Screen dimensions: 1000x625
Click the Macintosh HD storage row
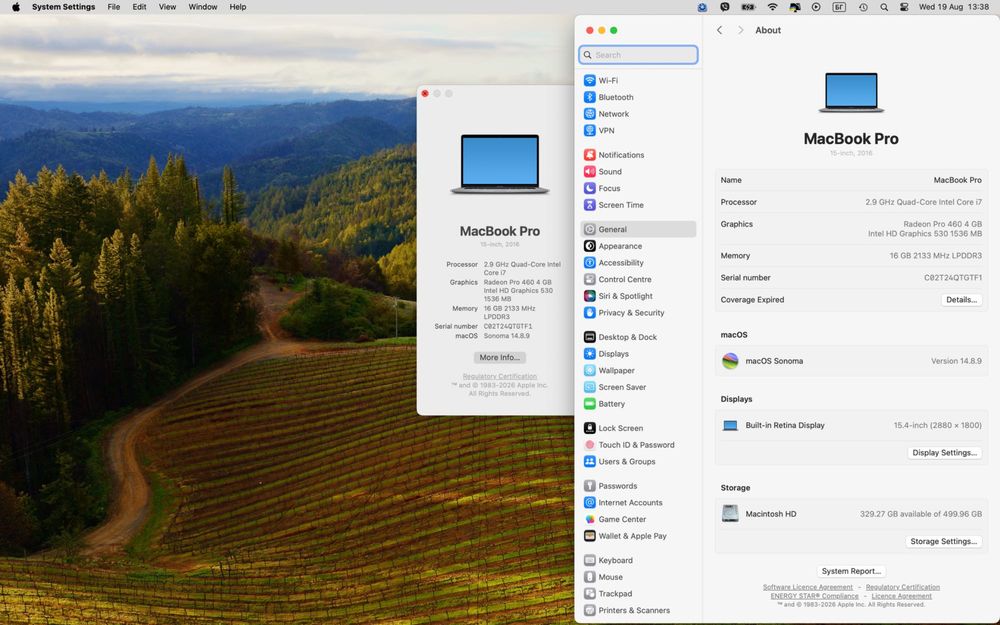point(851,514)
